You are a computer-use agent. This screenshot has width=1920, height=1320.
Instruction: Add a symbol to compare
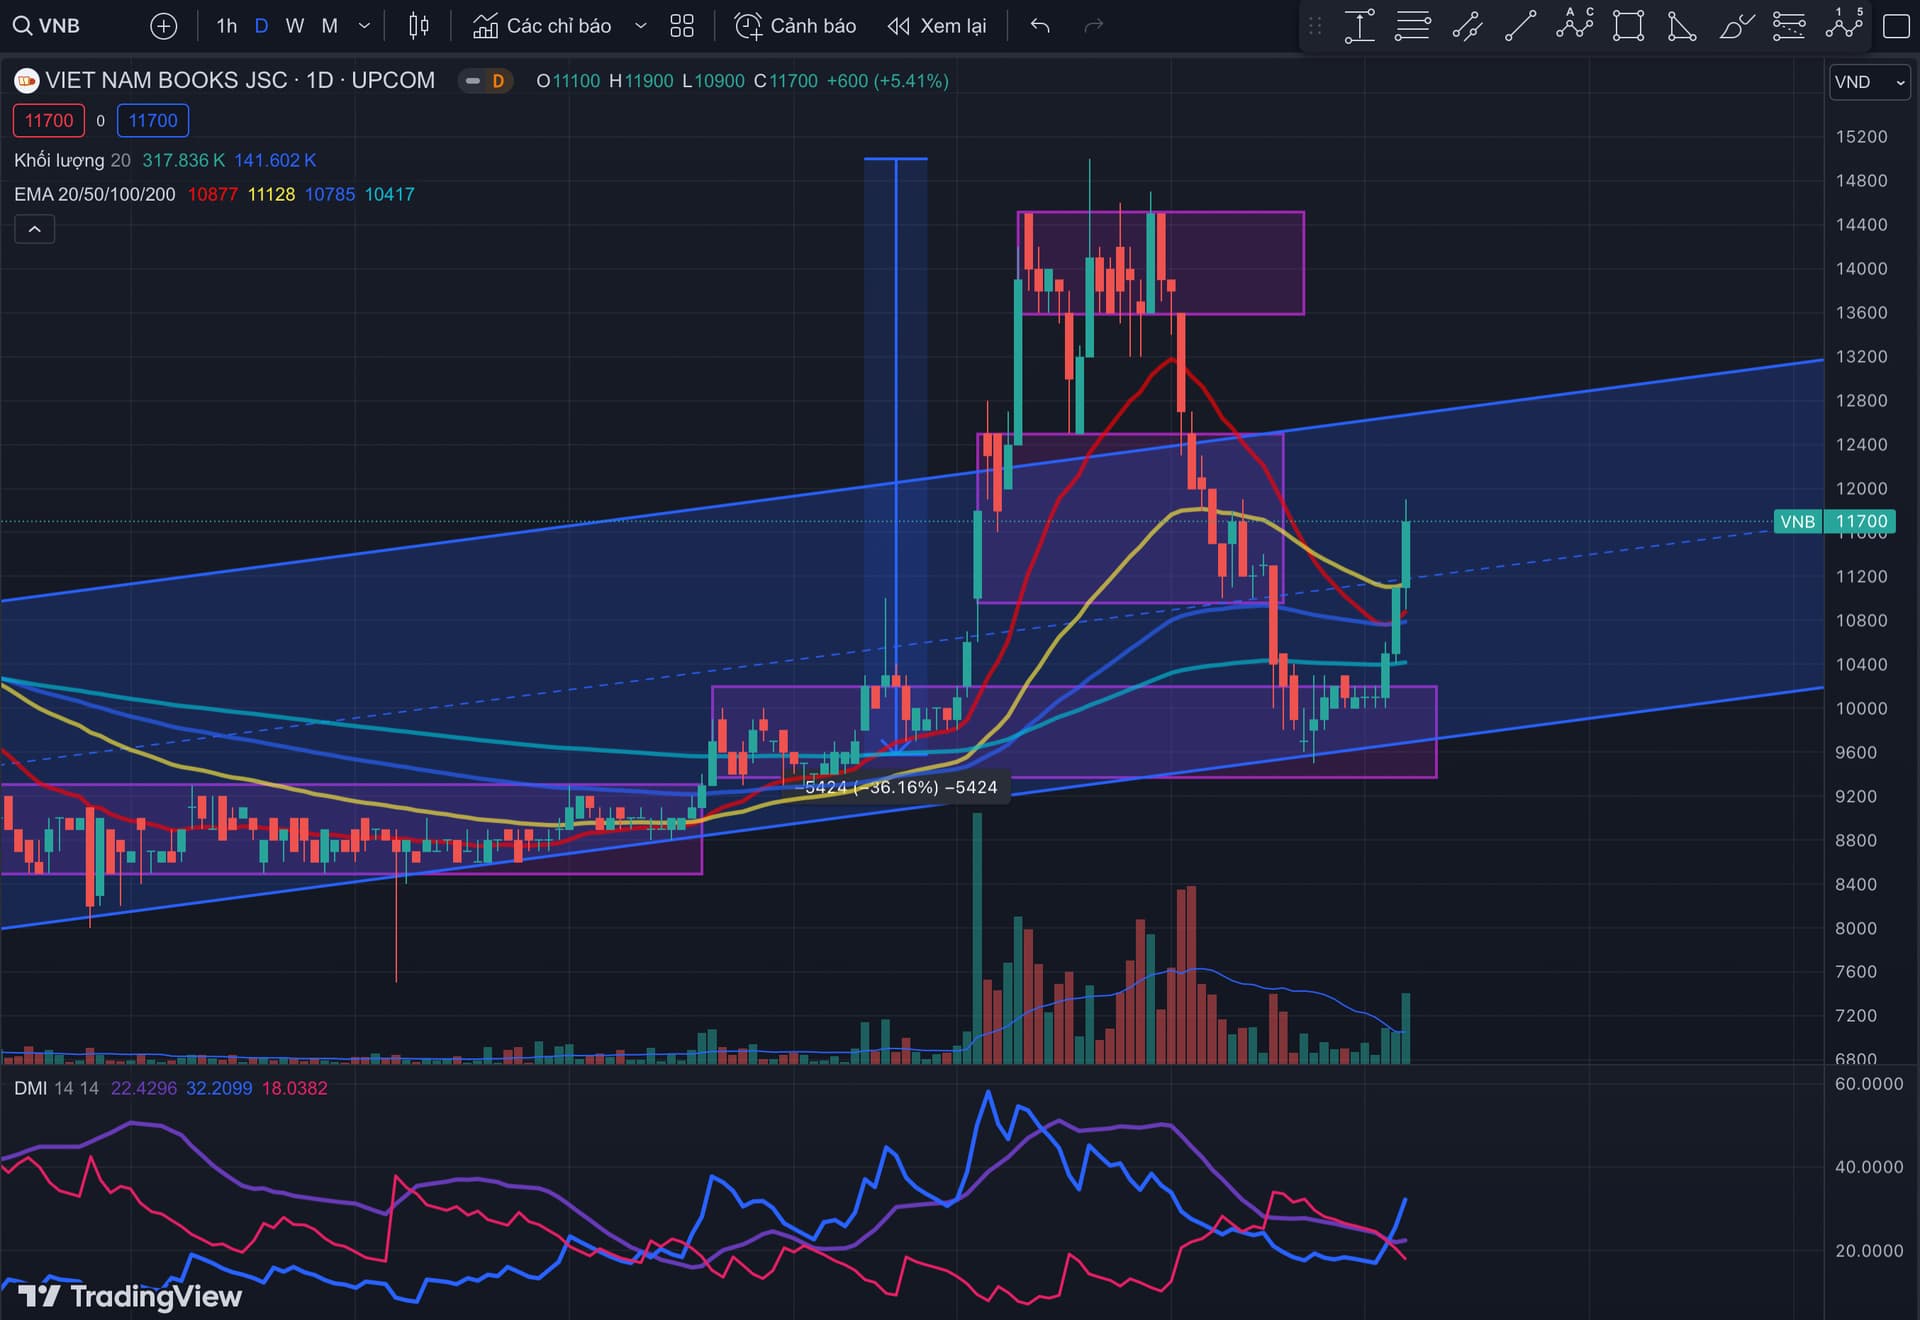163,26
